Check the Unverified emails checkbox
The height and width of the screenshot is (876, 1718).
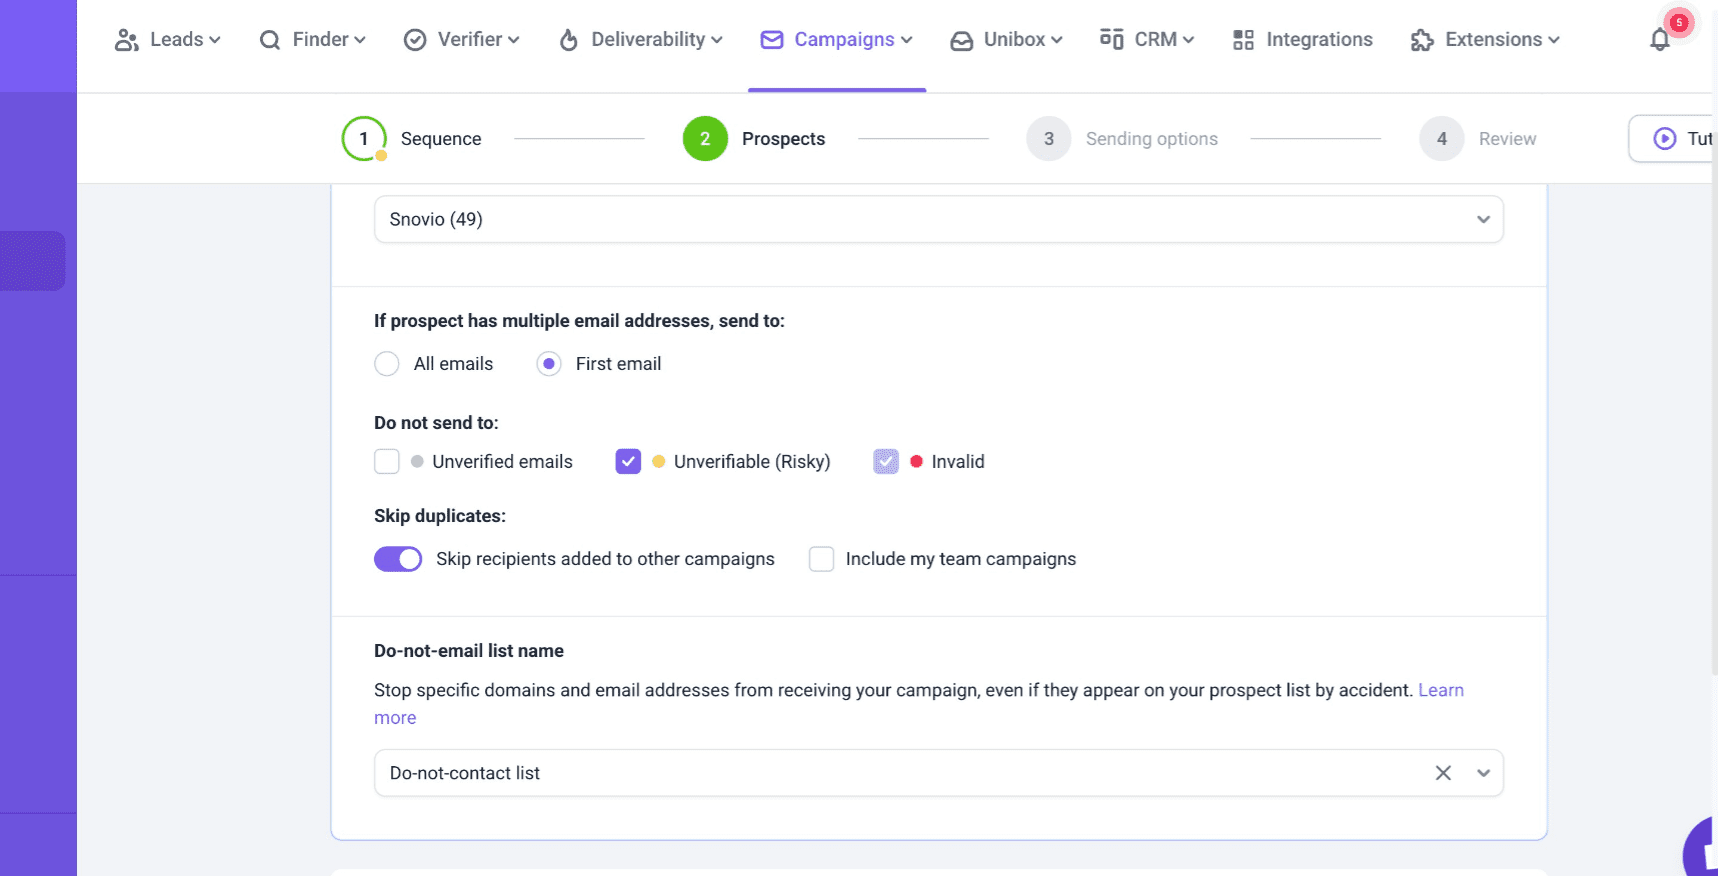pyautogui.click(x=387, y=462)
